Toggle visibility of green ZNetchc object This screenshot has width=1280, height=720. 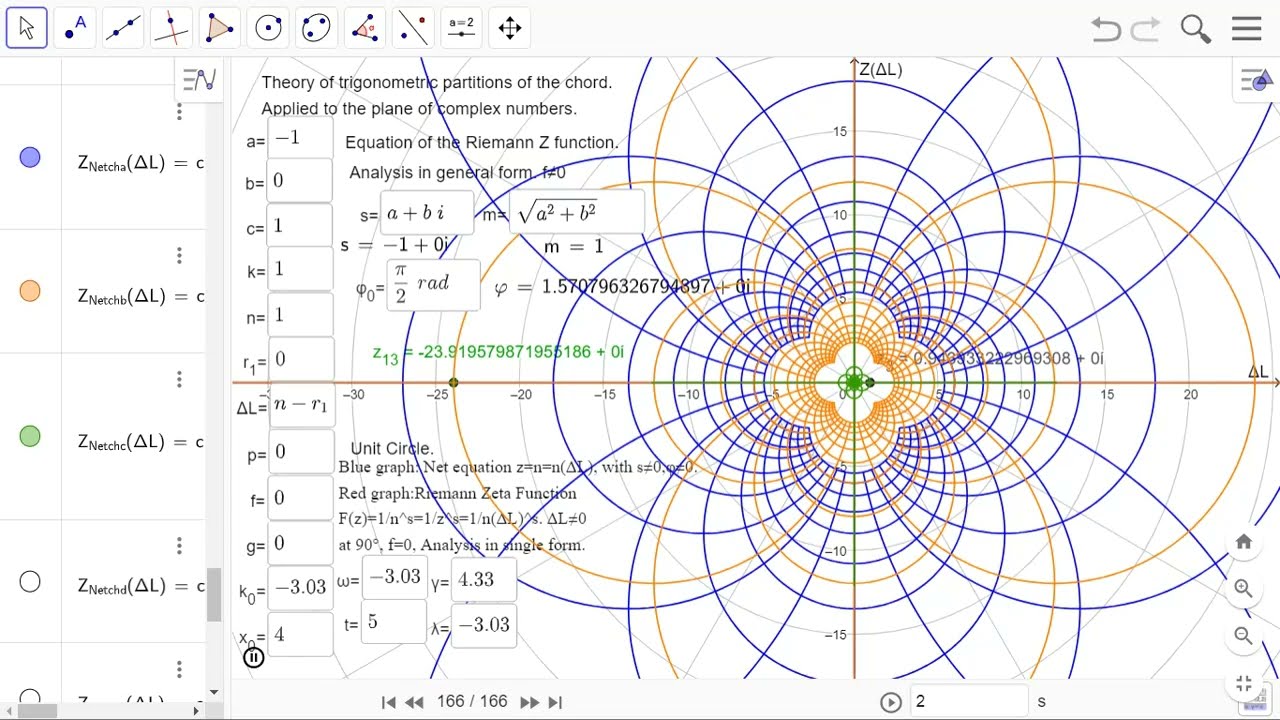click(x=30, y=436)
